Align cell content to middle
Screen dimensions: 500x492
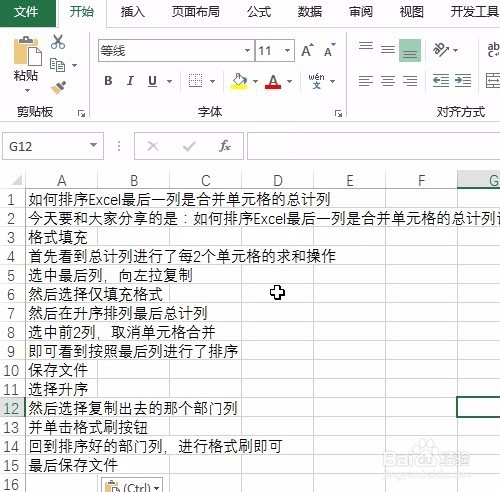point(388,50)
